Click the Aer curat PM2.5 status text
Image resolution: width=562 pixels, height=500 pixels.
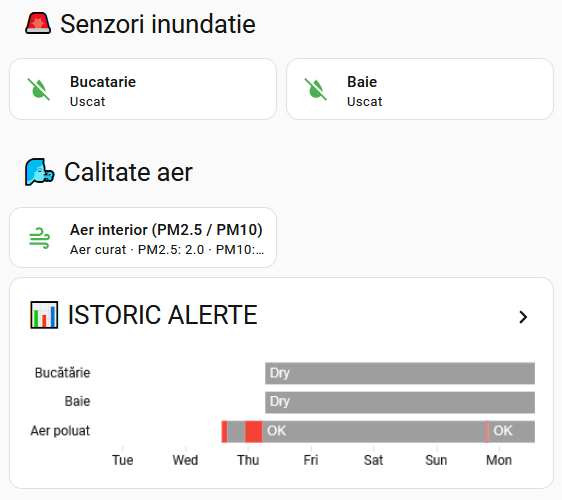coord(167,249)
